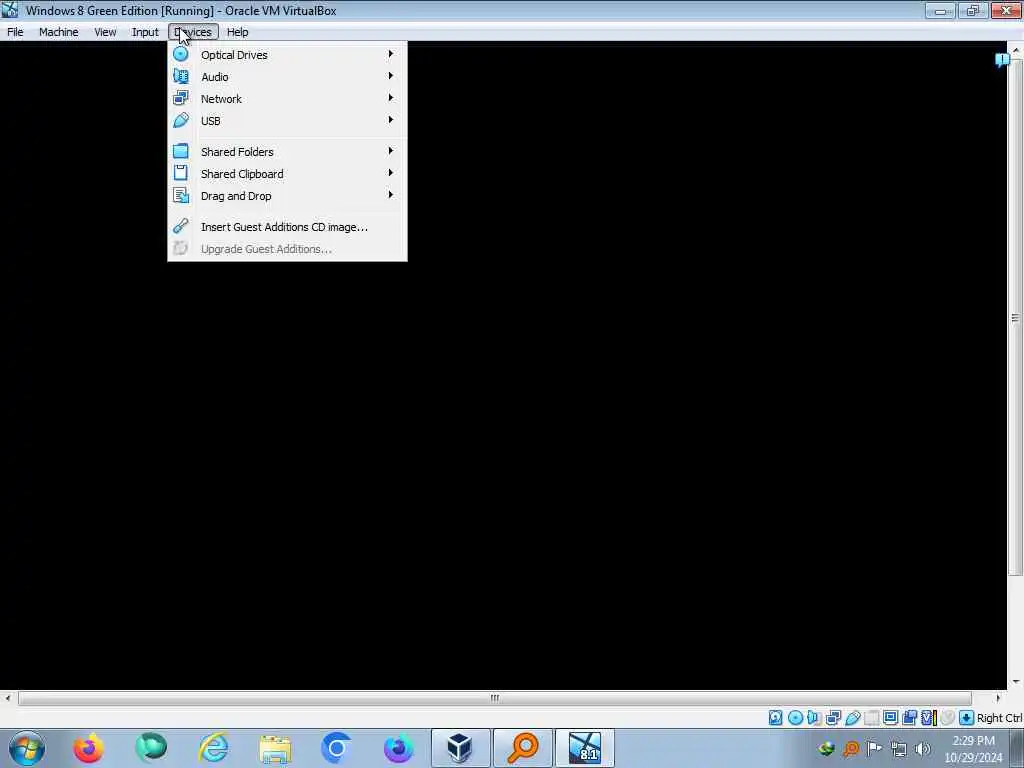
Task: Click the Shared Clipboard icon in menu
Action: [x=181, y=174]
